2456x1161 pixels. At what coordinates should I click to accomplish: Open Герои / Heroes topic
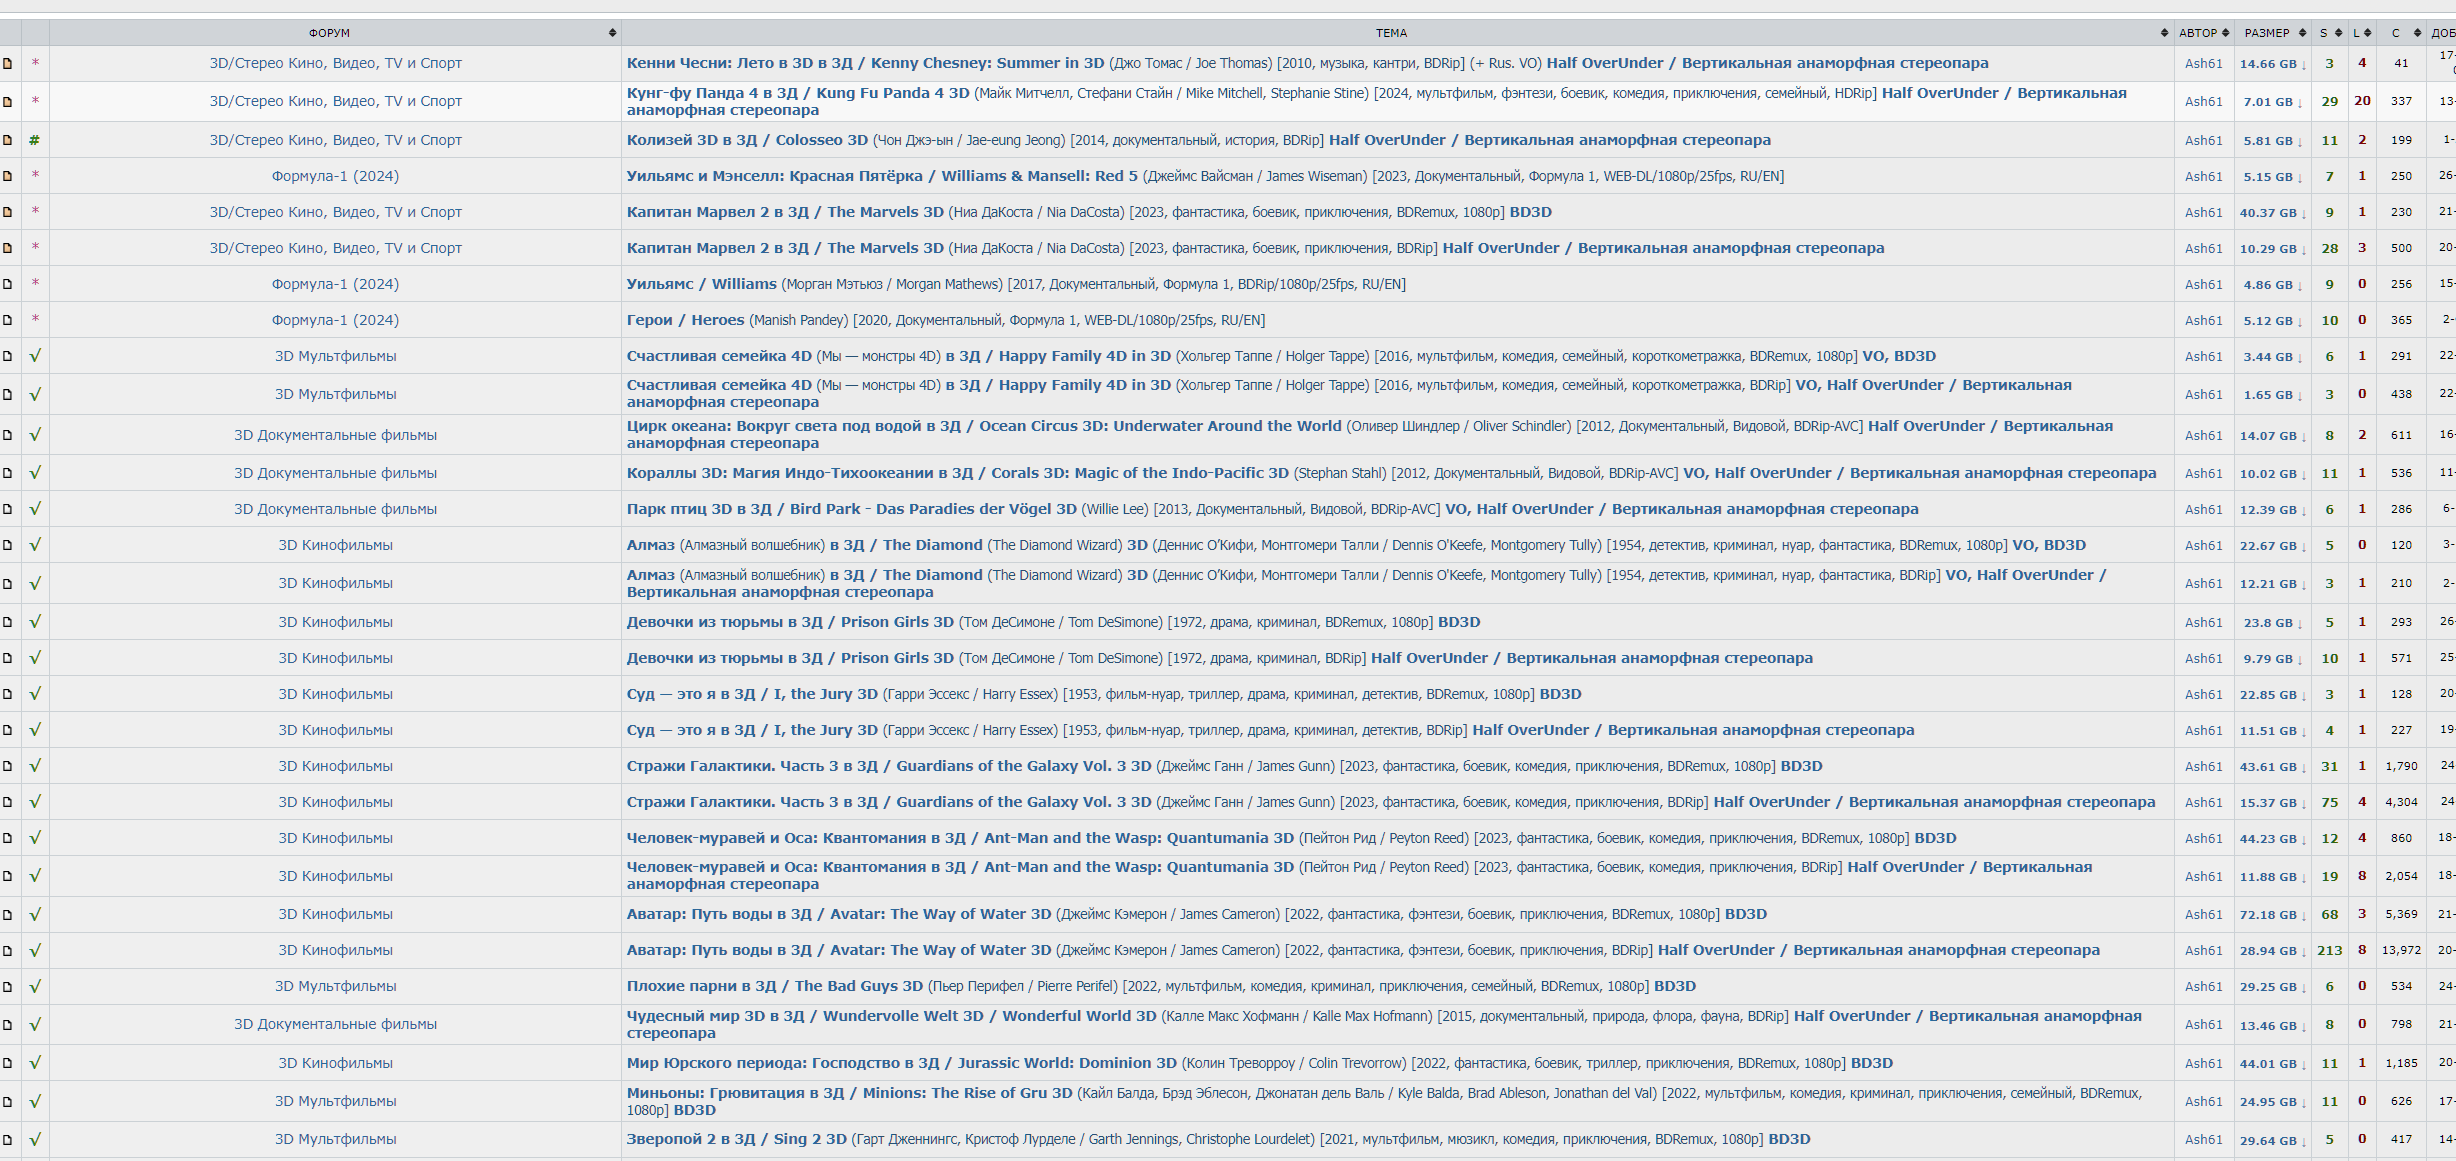pyautogui.click(x=945, y=320)
